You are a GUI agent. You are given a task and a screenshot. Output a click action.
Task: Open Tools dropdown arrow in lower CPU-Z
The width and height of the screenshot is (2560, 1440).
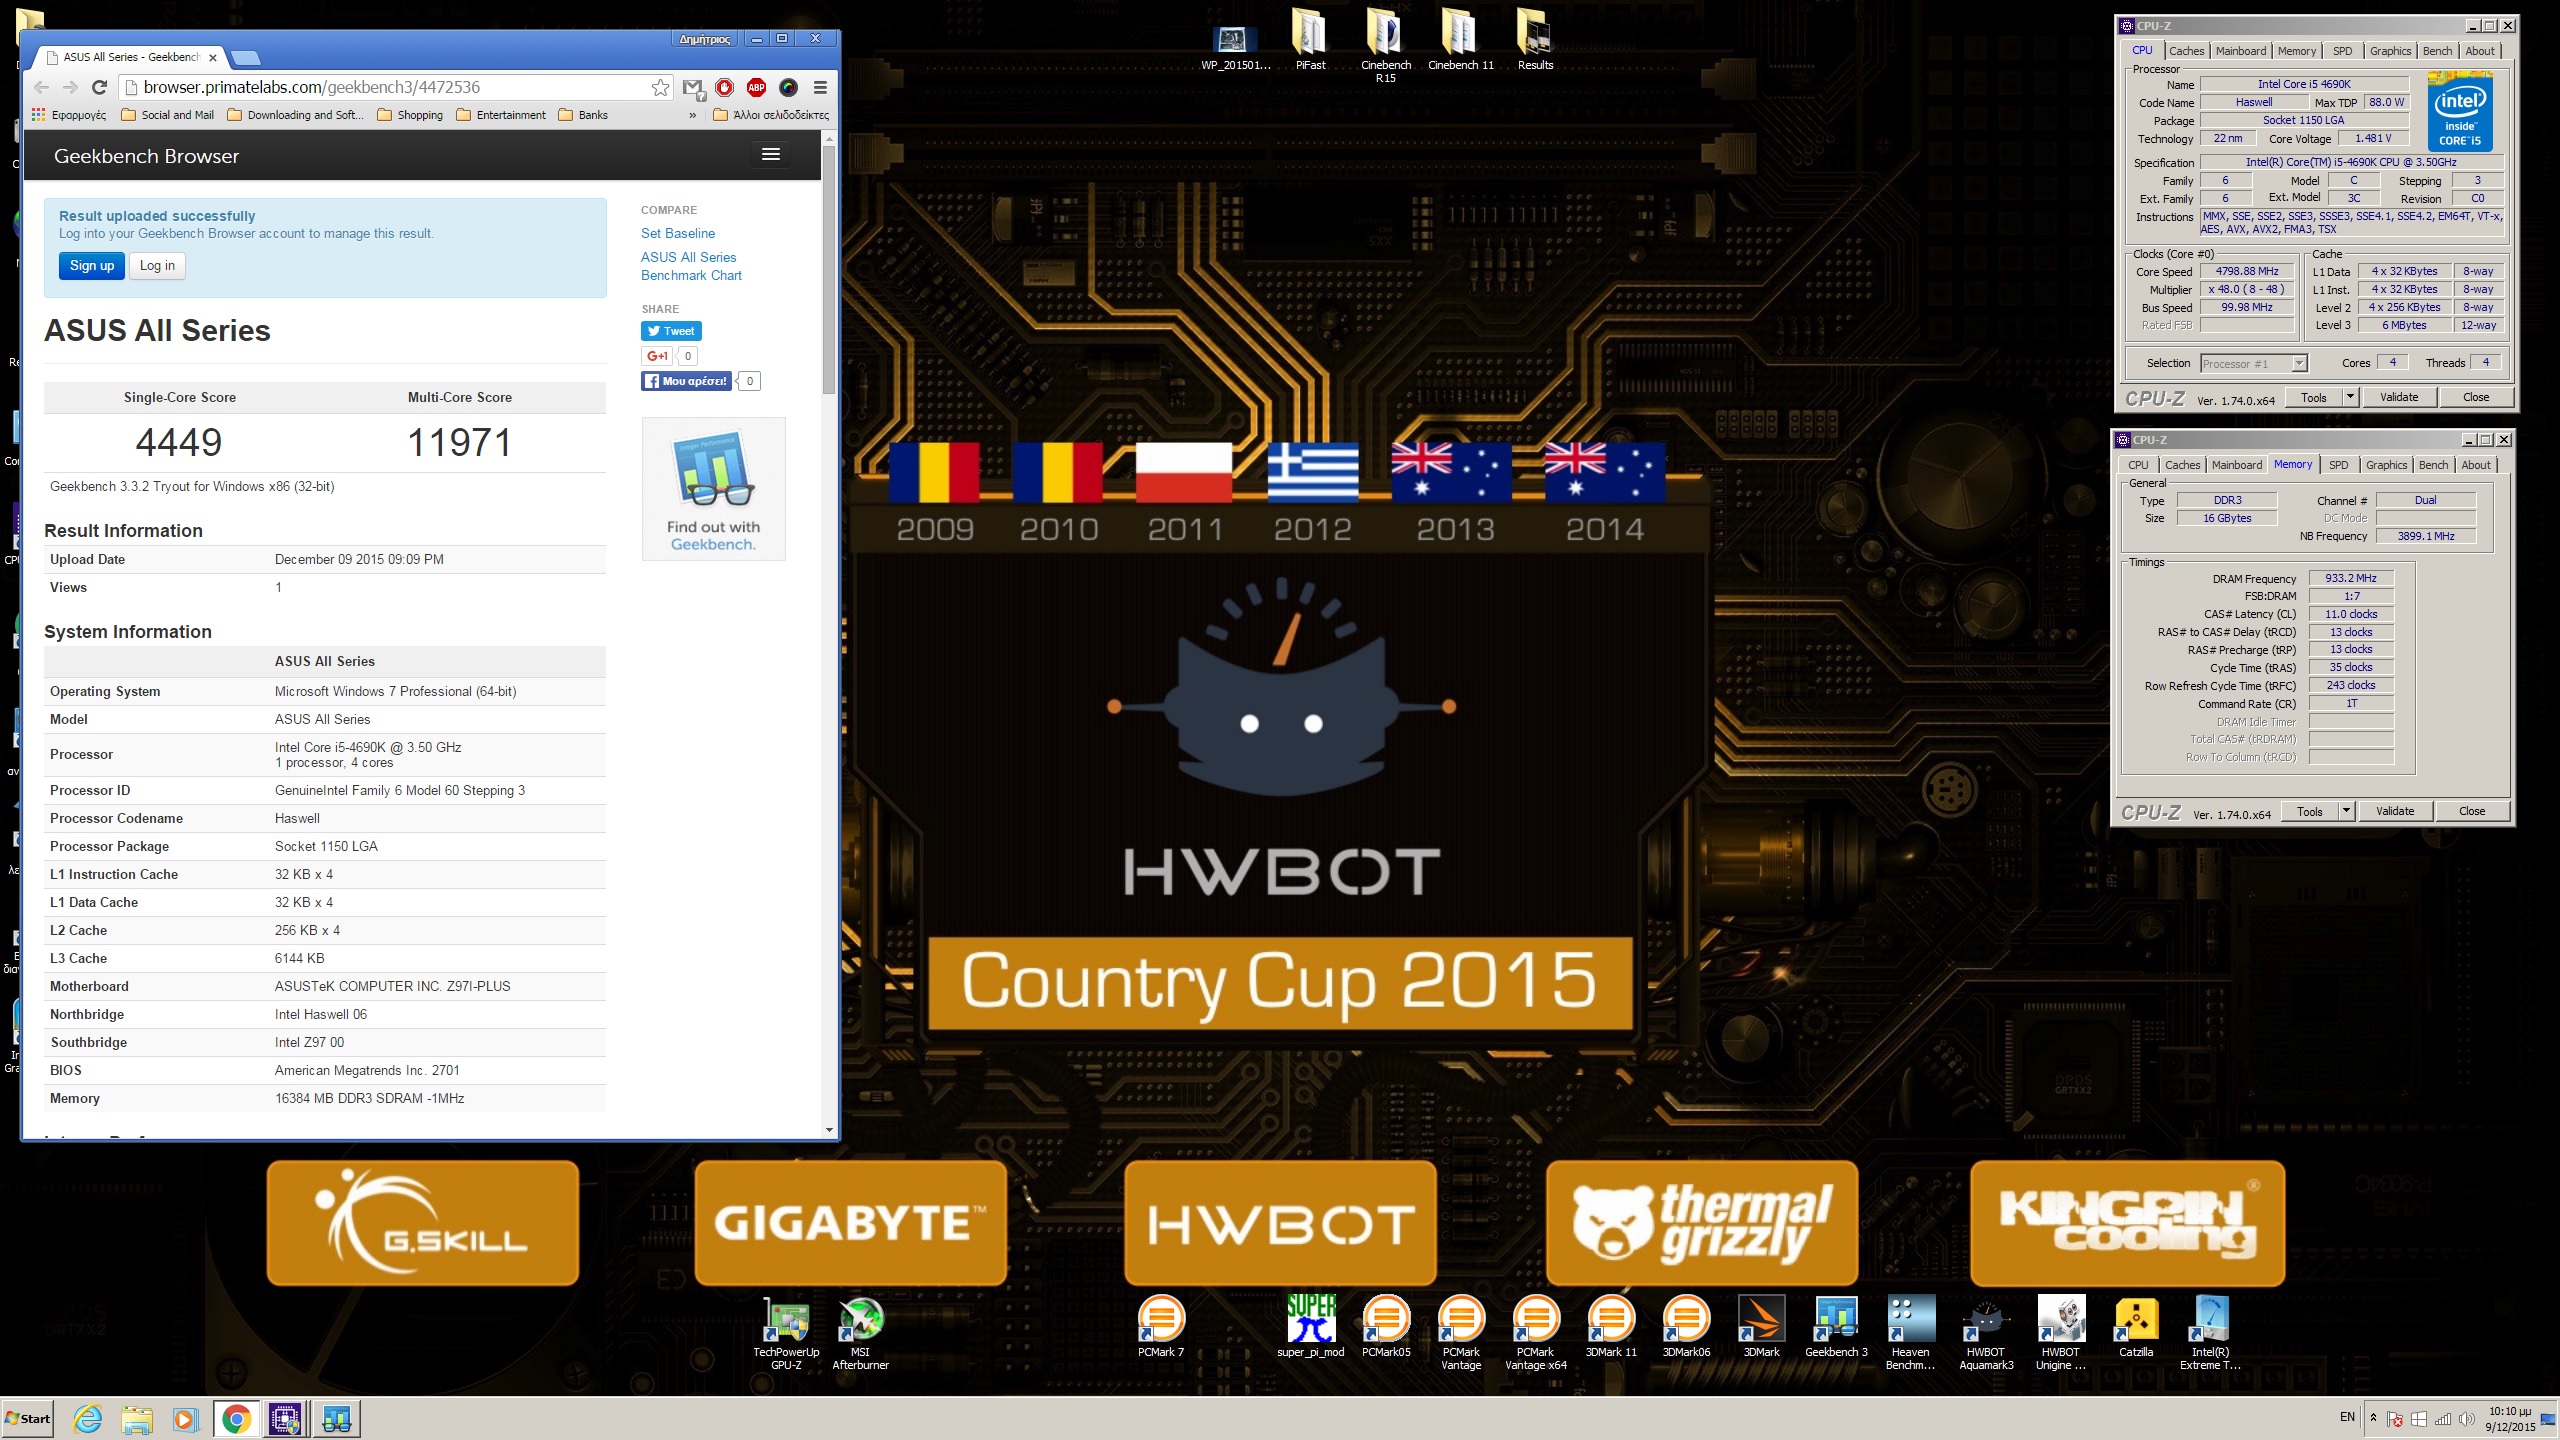2346,811
